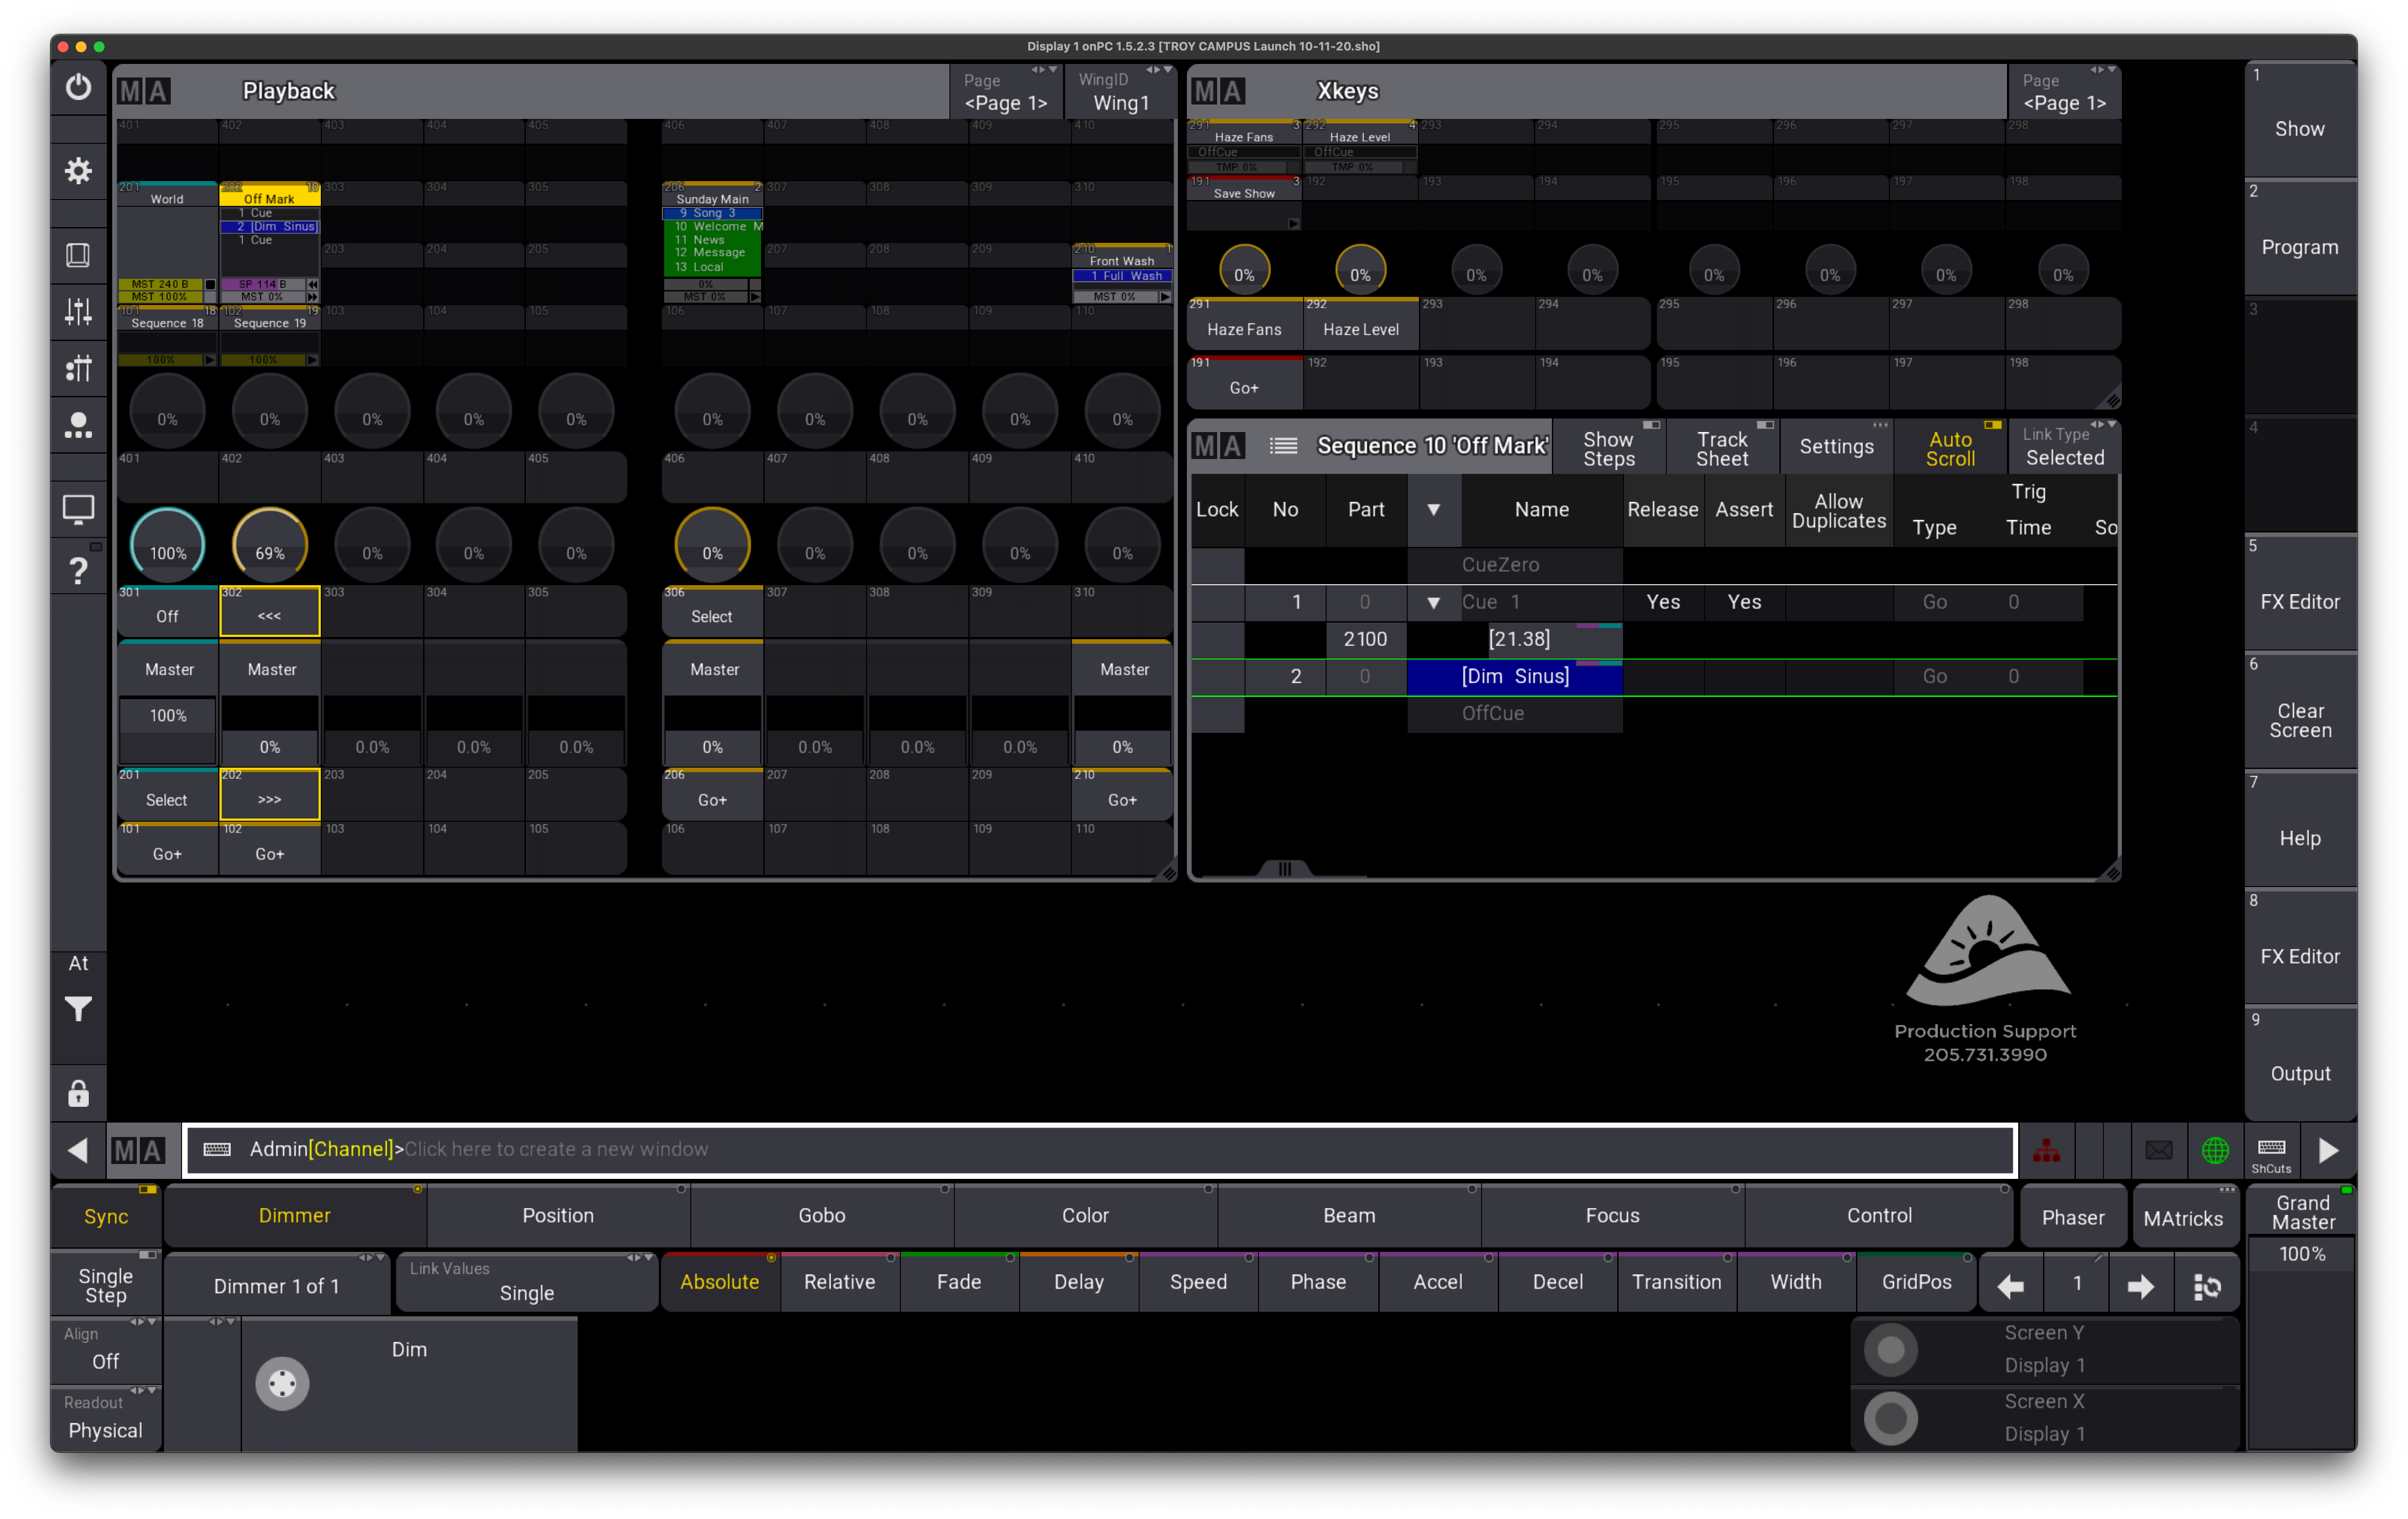Switch to the Beam feature group tab
The height and width of the screenshot is (1519, 2408).
(1349, 1215)
